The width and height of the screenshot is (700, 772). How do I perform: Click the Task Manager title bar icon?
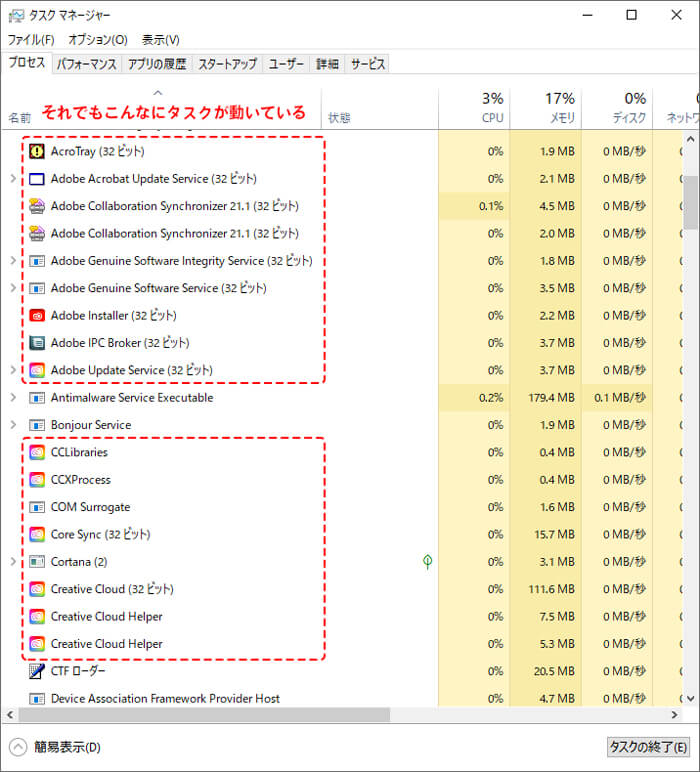click(16, 16)
